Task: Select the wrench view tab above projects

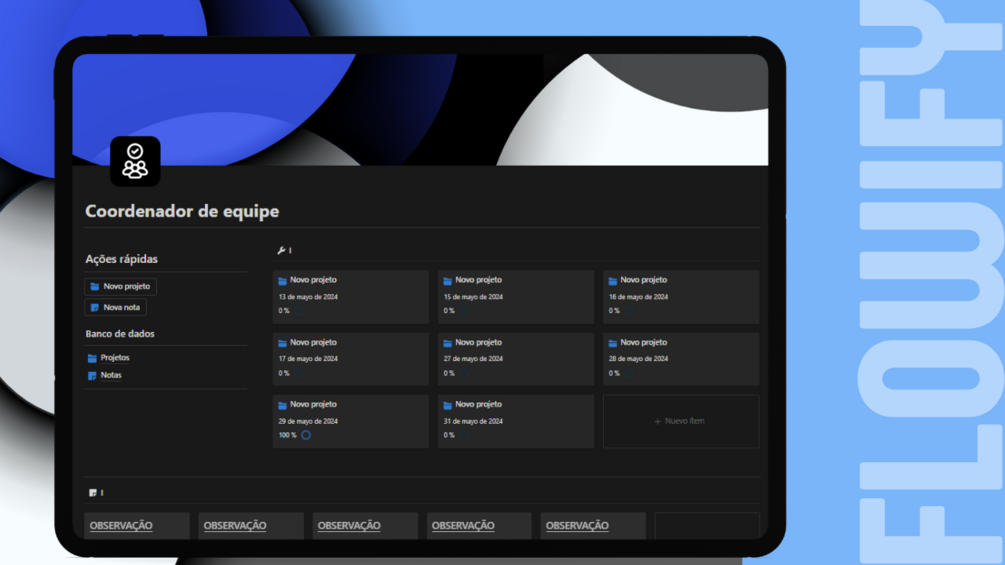Action: pos(284,250)
